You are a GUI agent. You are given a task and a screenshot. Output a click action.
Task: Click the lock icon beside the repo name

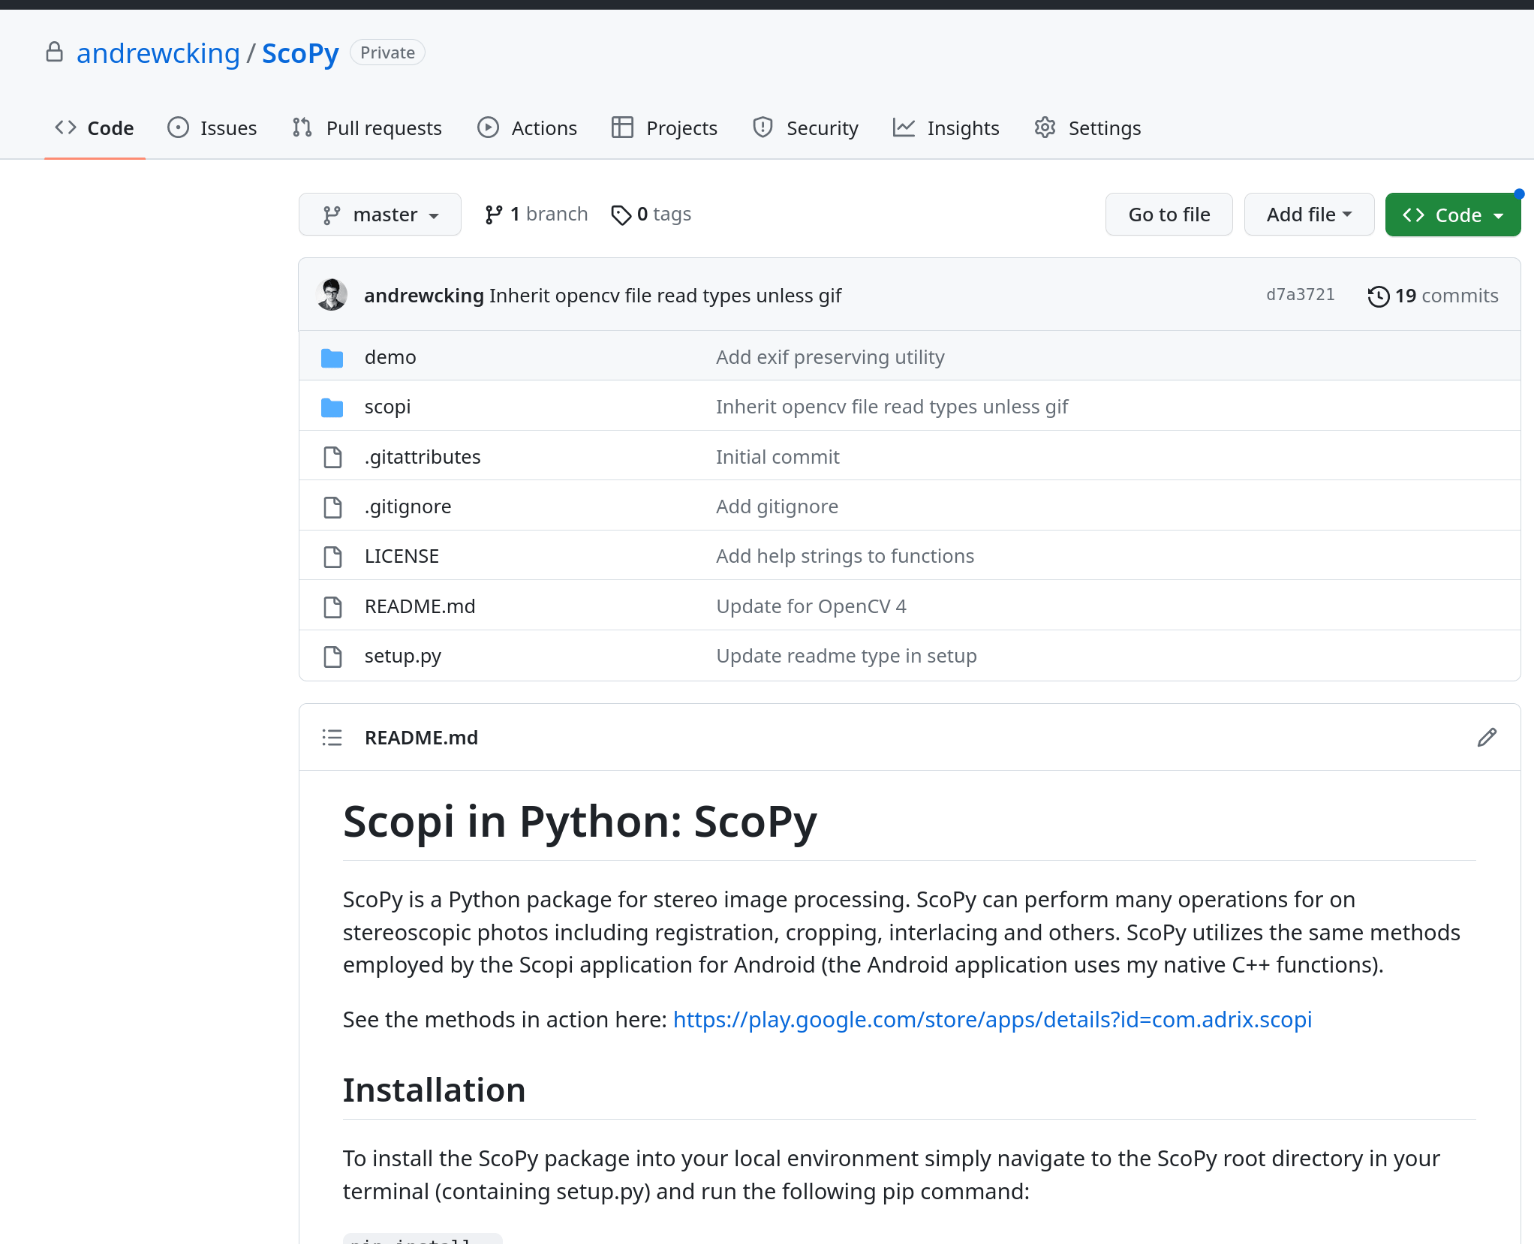tap(54, 52)
